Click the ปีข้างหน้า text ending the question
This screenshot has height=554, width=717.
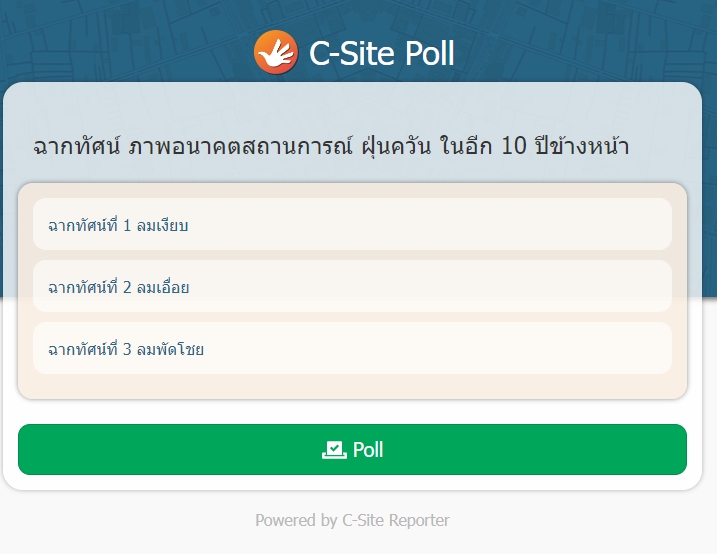pos(582,146)
